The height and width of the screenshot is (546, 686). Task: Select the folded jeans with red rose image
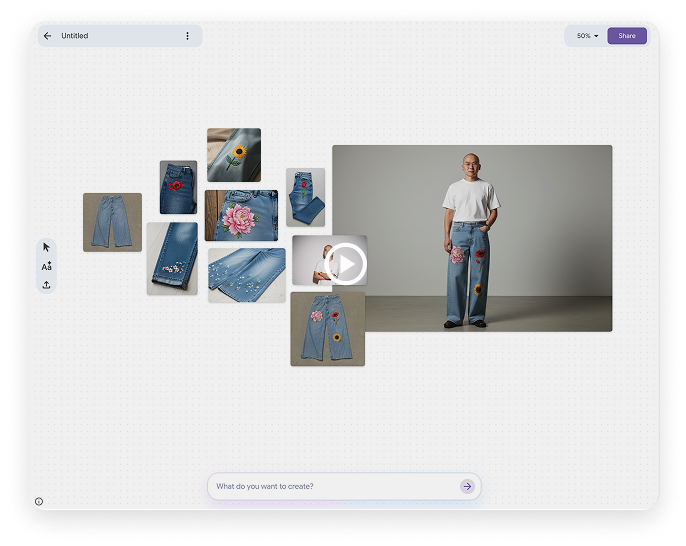point(305,197)
